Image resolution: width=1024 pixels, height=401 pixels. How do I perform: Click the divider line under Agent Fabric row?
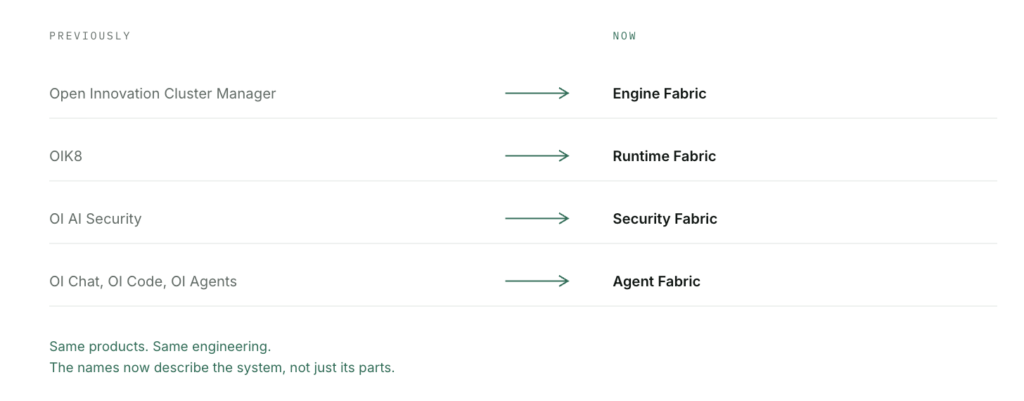point(522,306)
